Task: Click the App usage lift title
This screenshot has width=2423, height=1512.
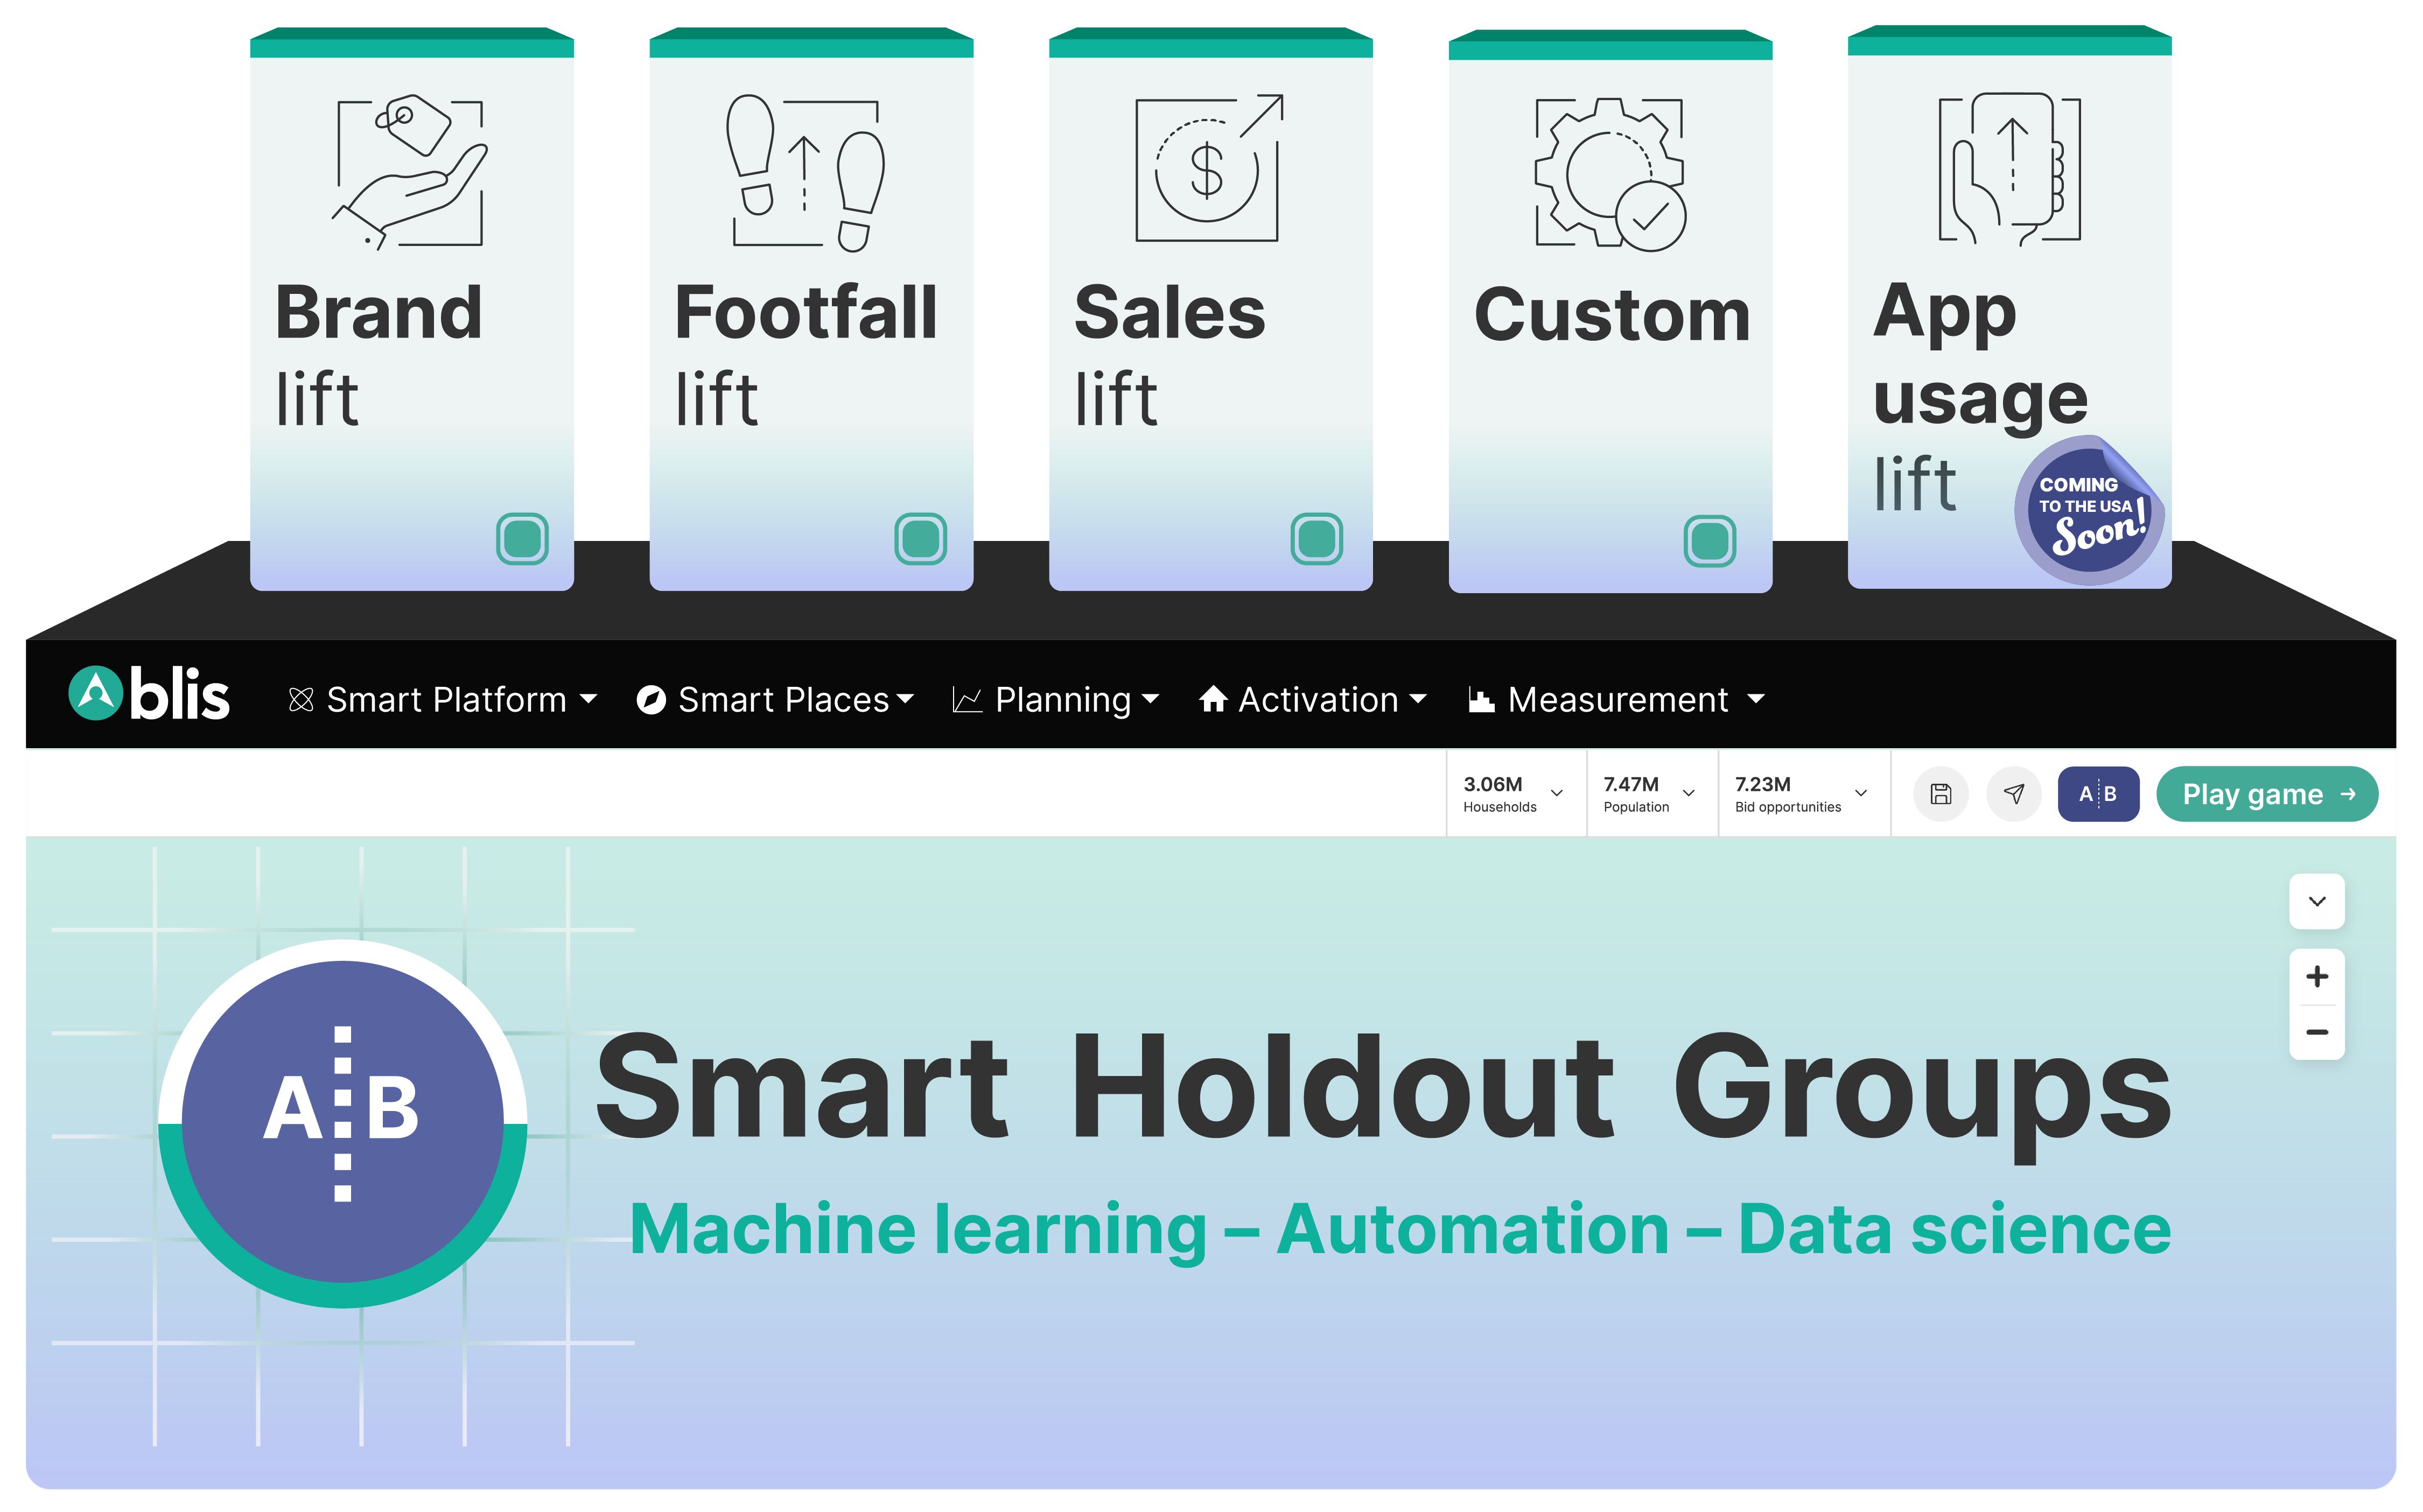Action: [x=1981, y=396]
